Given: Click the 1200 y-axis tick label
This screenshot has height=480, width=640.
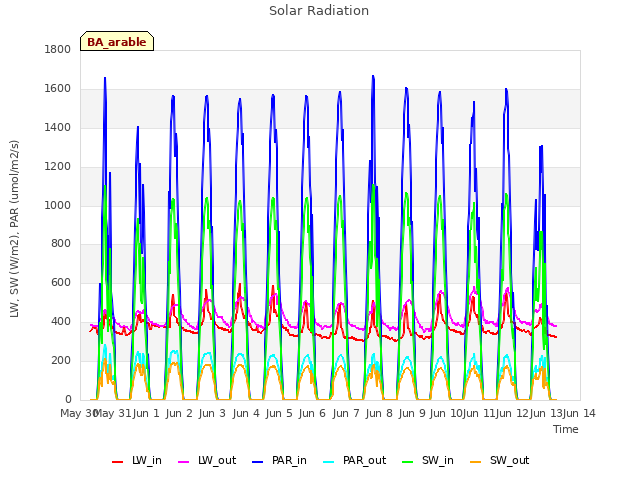Looking at the screenshot, I should pos(58,167).
